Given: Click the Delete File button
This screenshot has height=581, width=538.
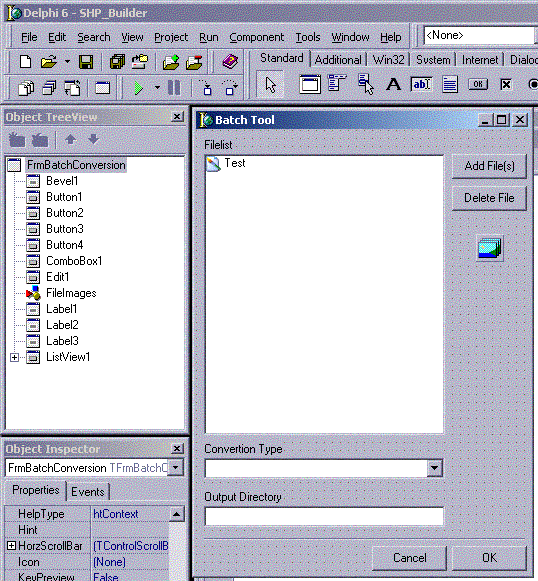Looking at the screenshot, I should click(489, 198).
